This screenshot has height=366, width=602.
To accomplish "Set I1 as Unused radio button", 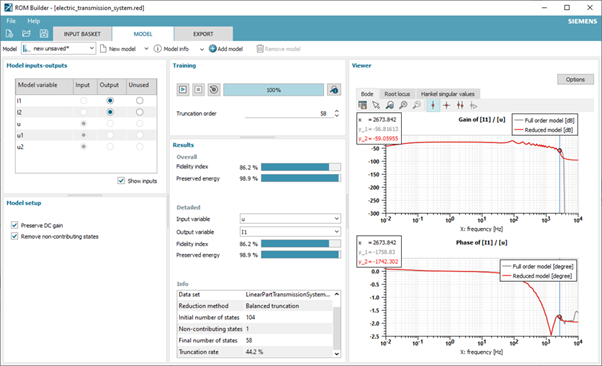I will pyautogui.click(x=139, y=100).
